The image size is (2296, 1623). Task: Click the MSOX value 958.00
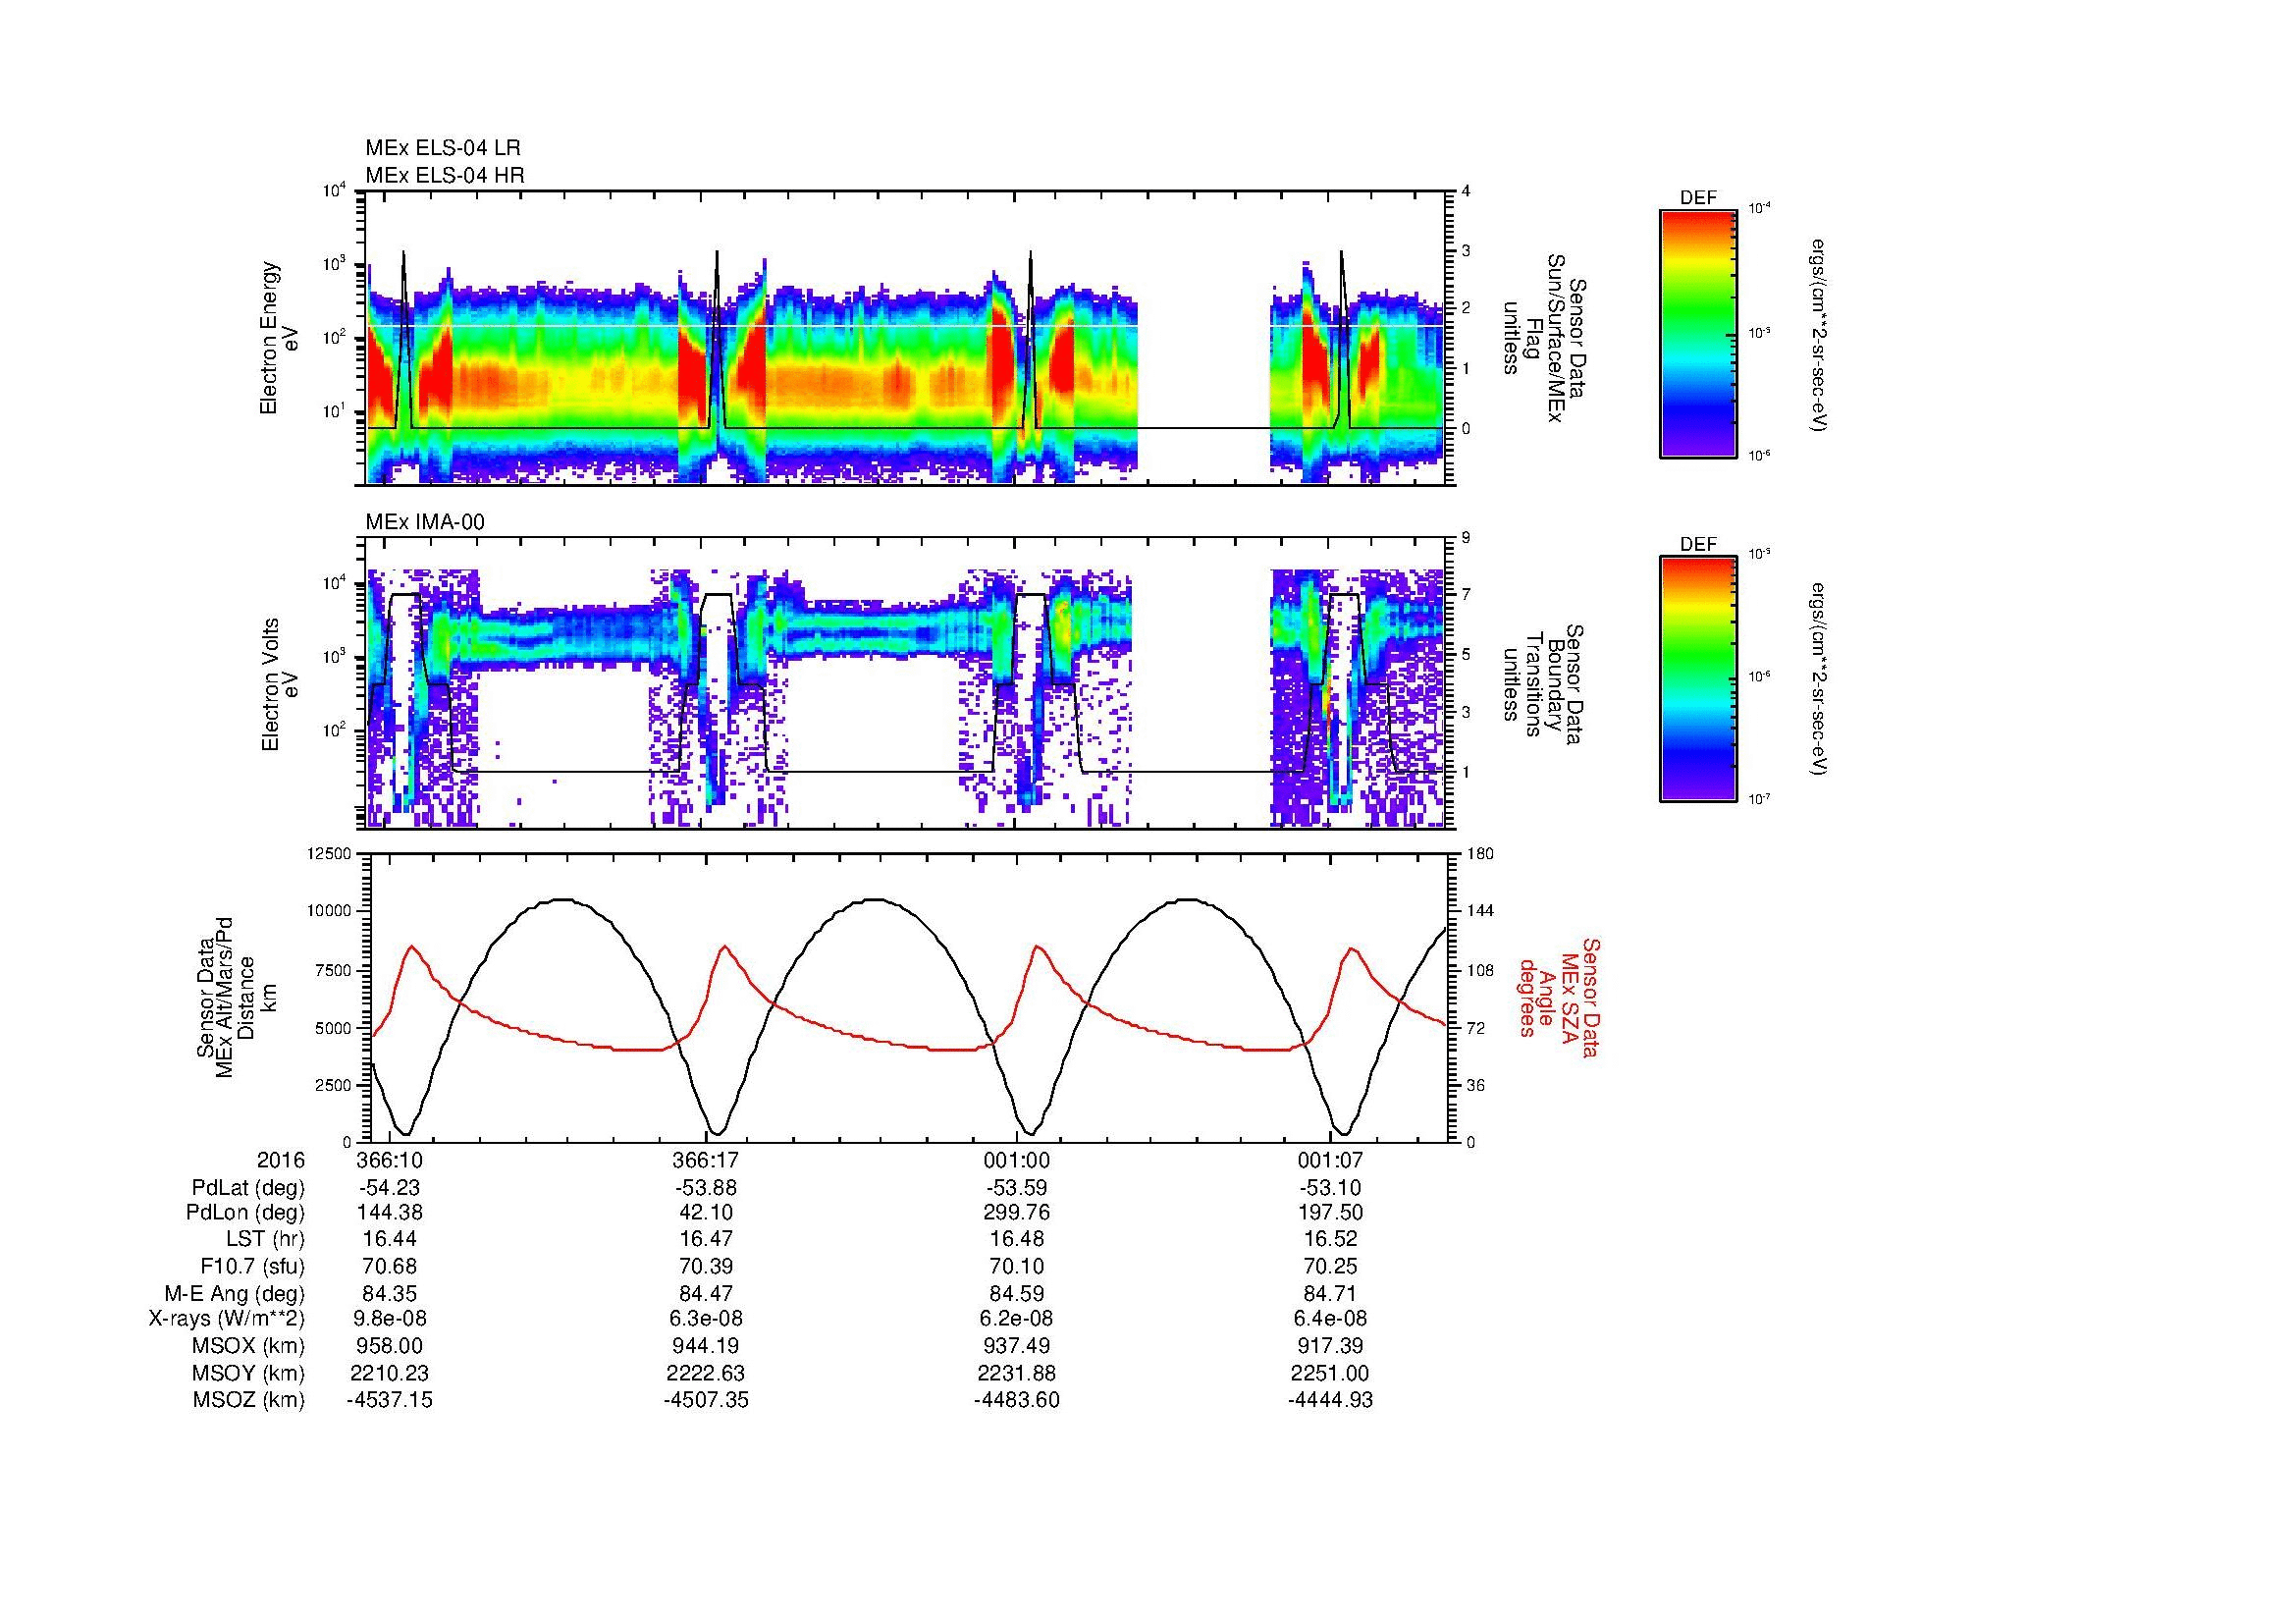[390, 1346]
